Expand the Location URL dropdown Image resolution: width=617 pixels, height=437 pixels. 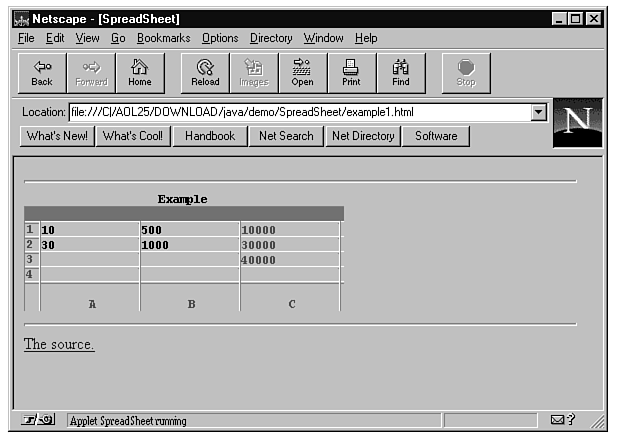pos(540,113)
